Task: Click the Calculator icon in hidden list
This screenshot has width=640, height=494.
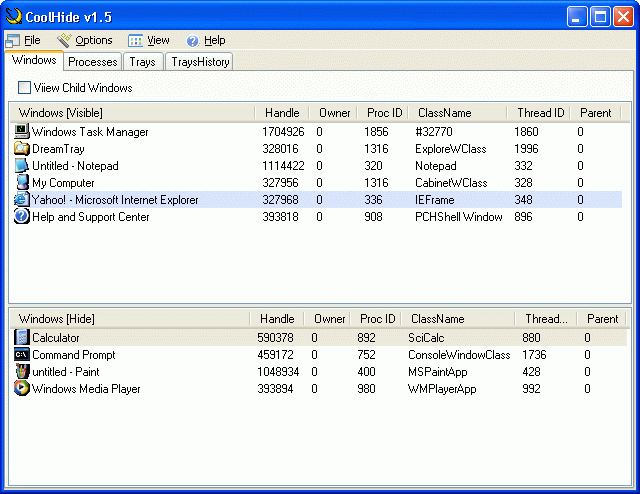Action: [x=22, y=338]
